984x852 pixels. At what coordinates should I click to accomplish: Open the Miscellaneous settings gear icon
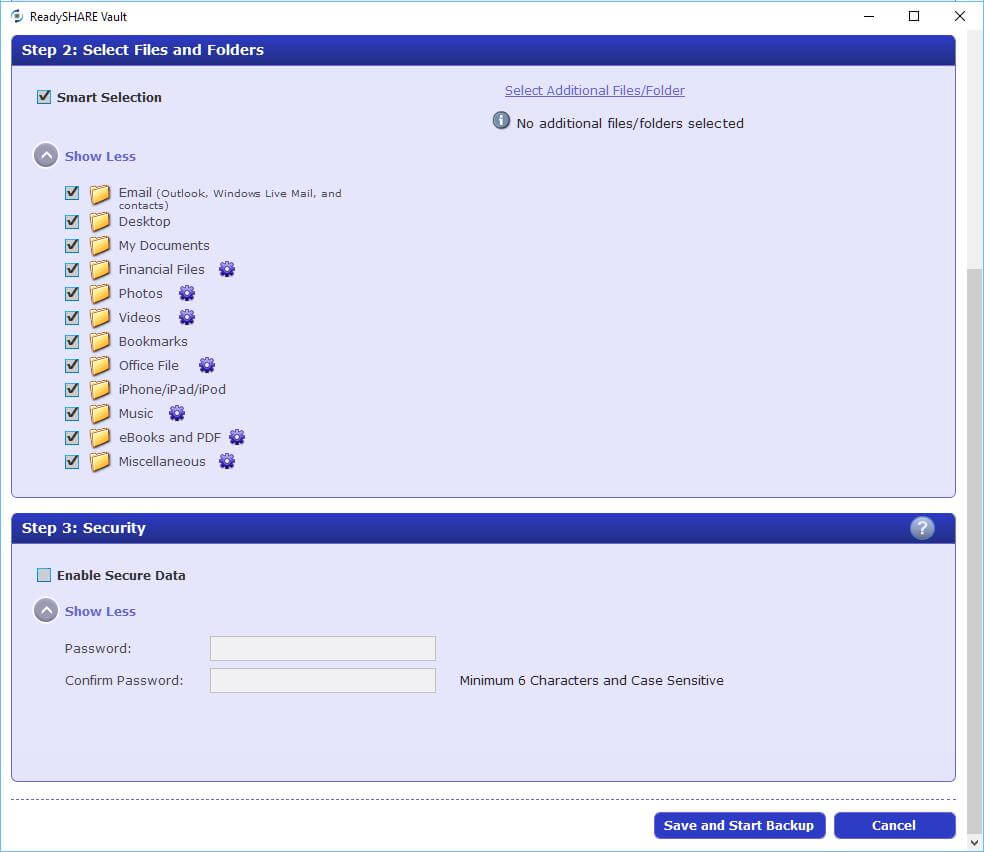coord(227,461)
